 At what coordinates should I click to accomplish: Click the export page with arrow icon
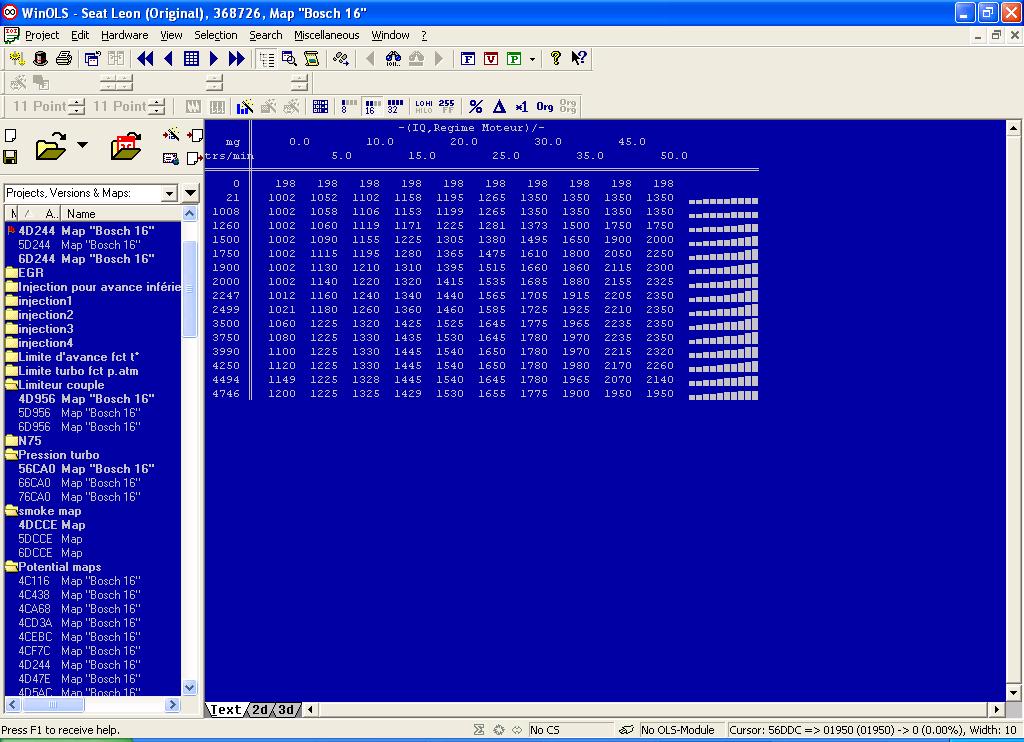click(194, 158)
